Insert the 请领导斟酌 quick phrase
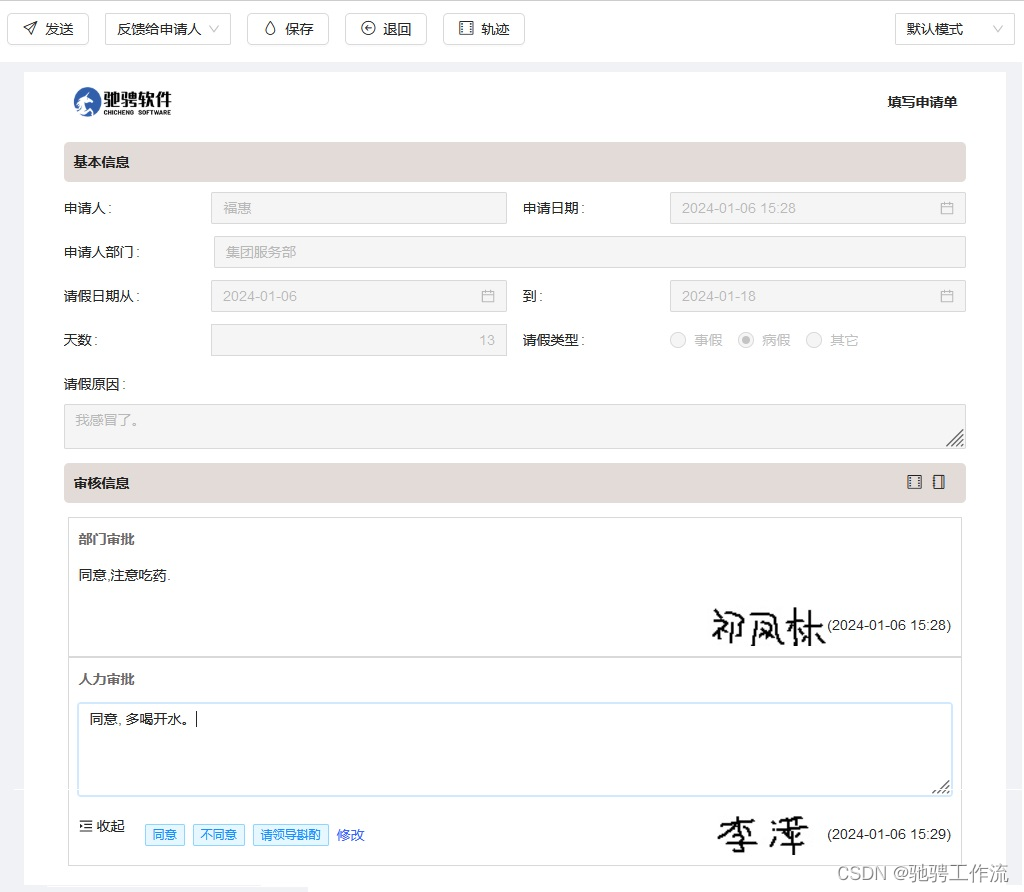Viewport: 1024px width, 892px height. 291,835
